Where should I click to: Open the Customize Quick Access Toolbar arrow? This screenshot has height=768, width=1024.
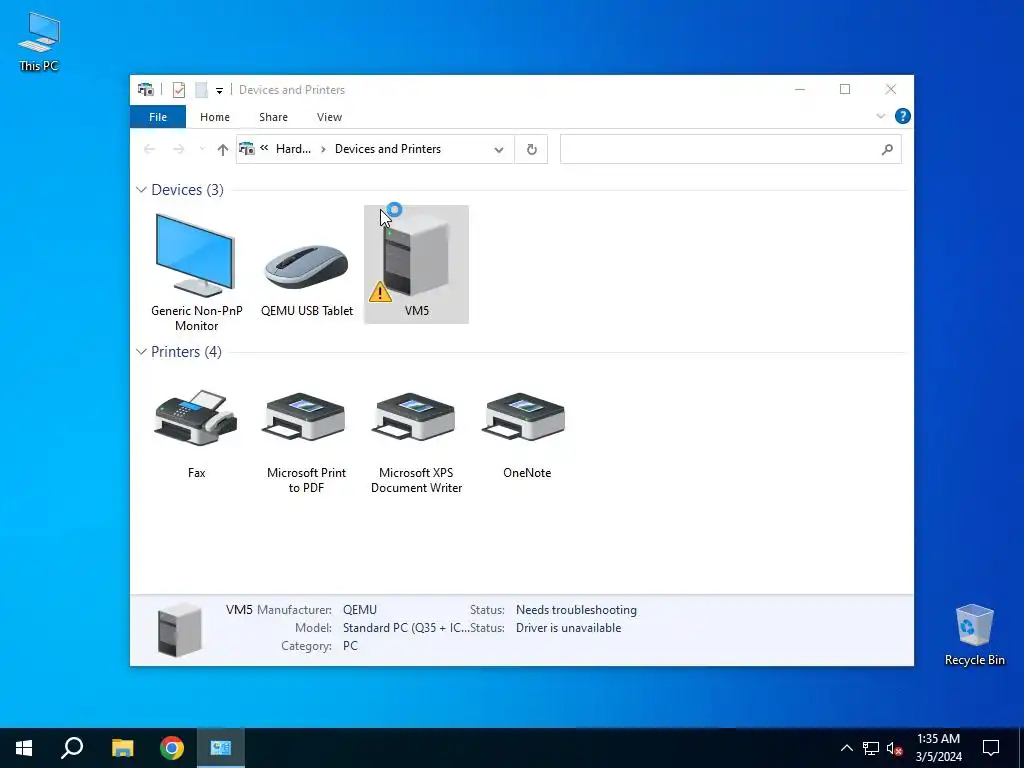coord(219,91)
